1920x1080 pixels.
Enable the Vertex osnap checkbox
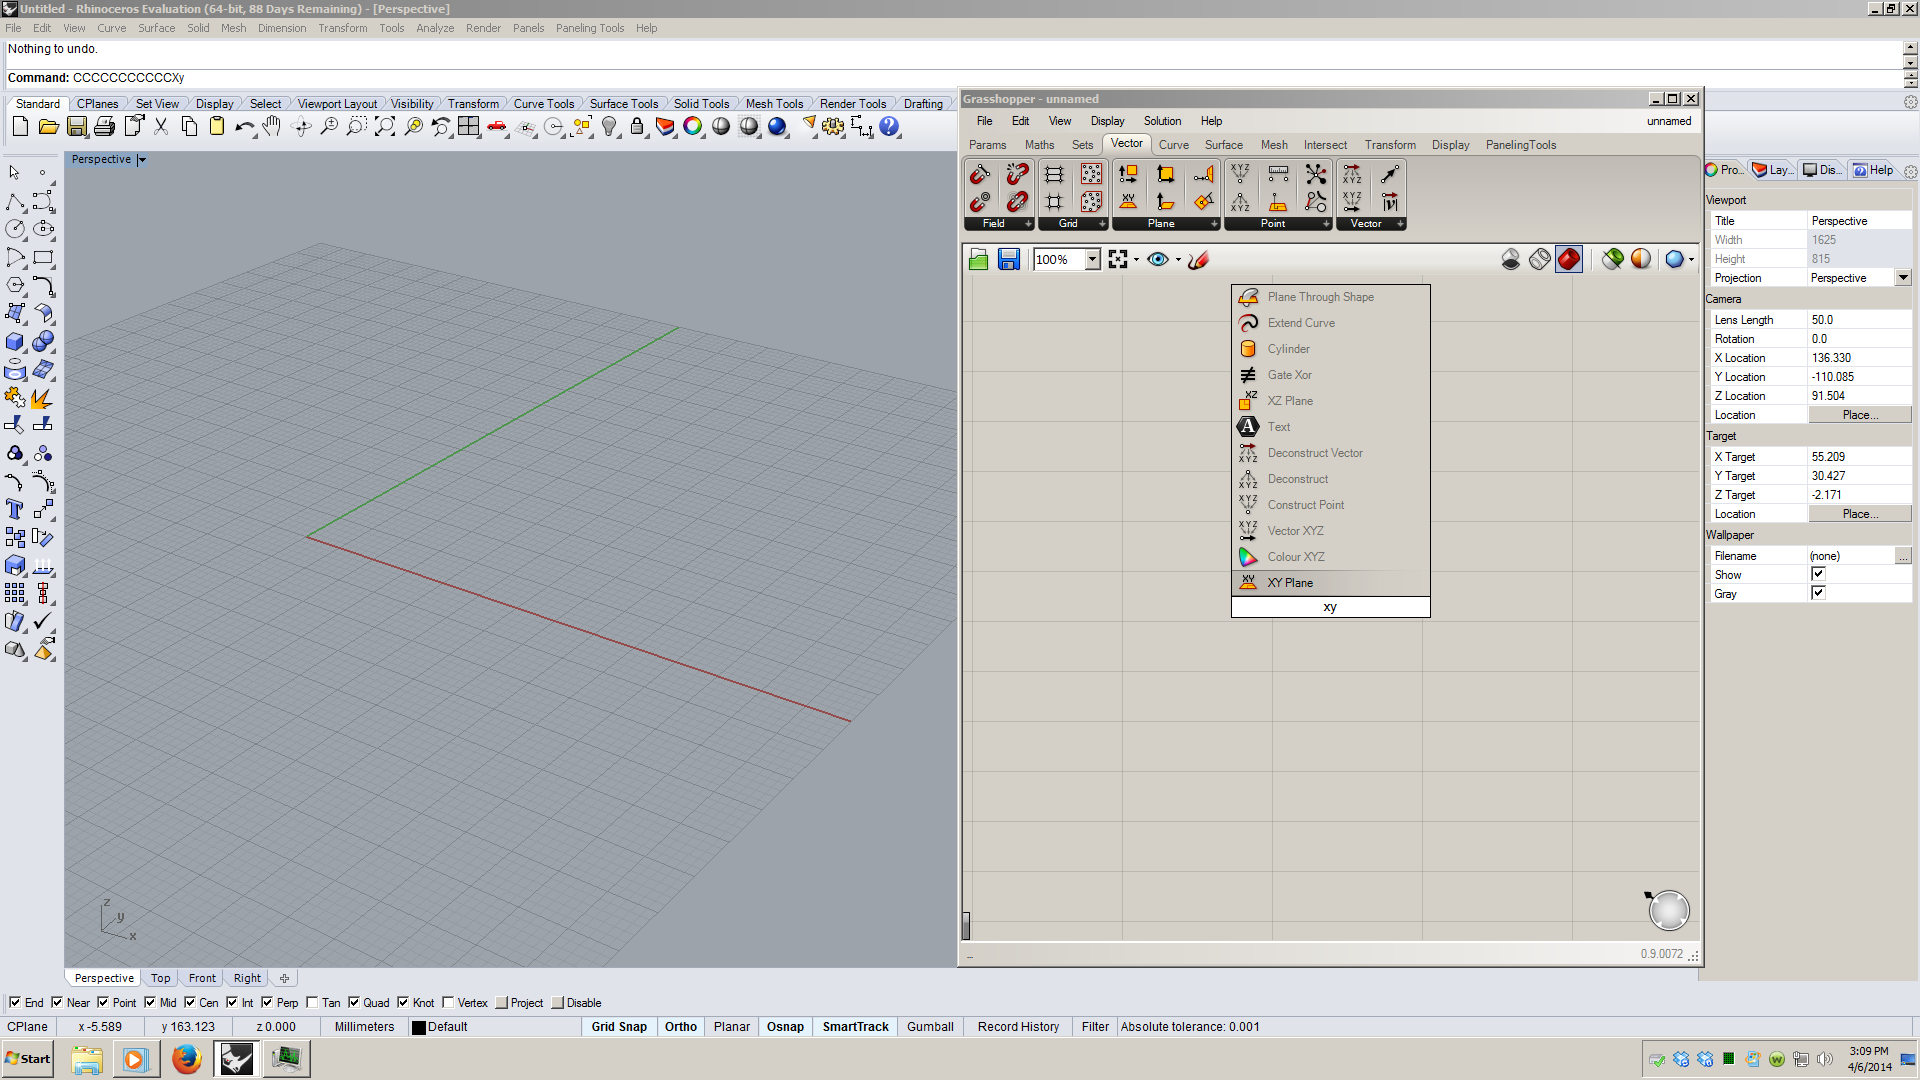pos(448,1002)
